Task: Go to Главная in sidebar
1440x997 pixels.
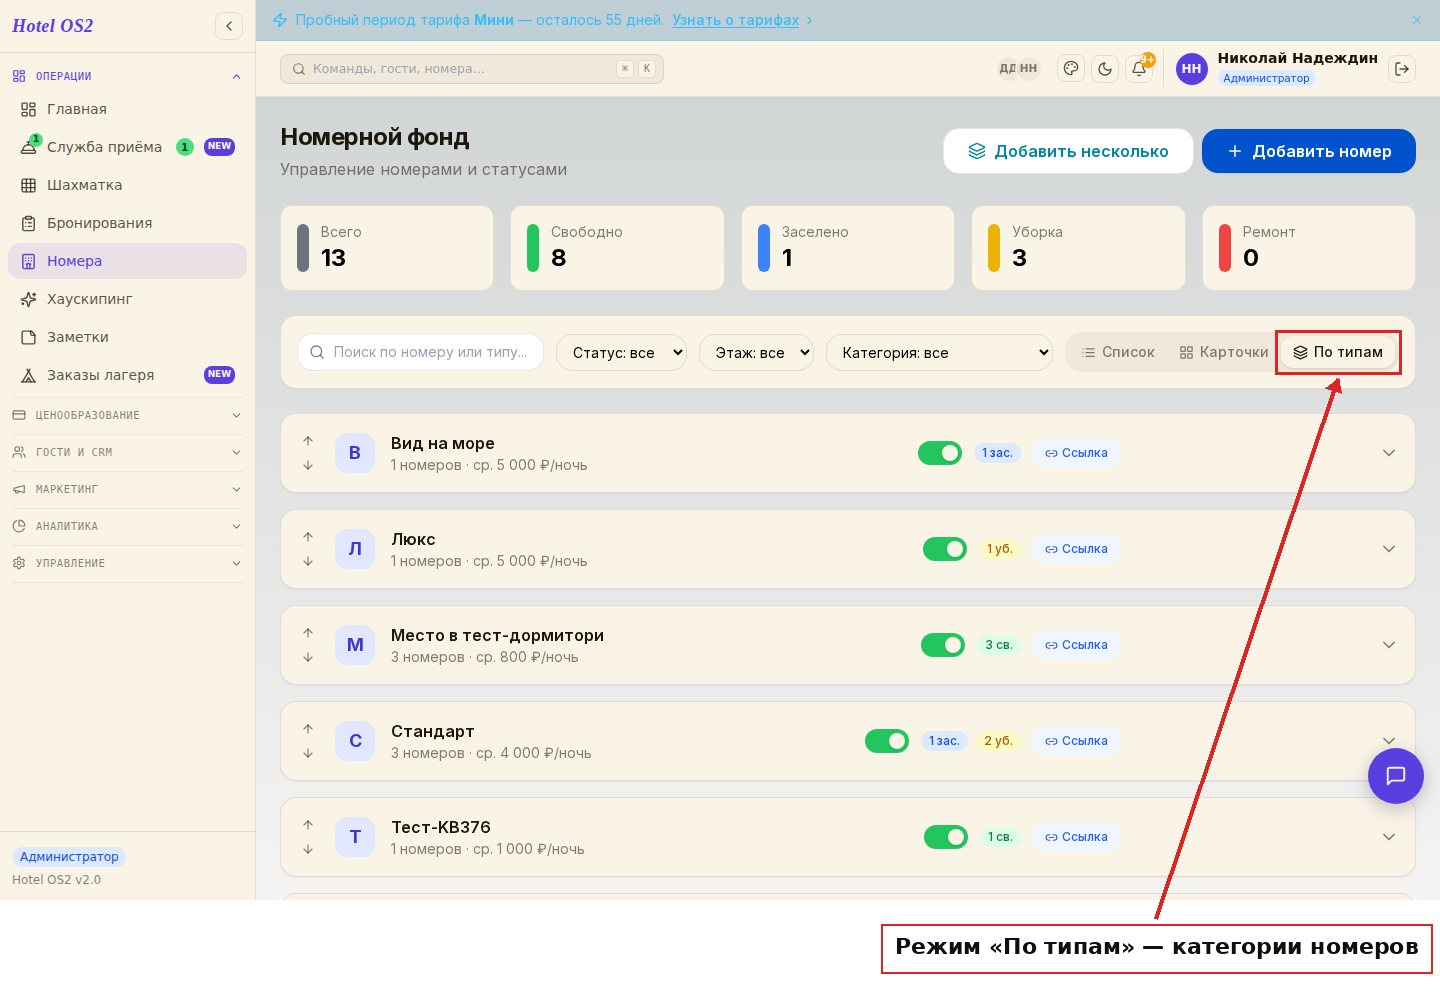Action: click(x=127, y=109)
